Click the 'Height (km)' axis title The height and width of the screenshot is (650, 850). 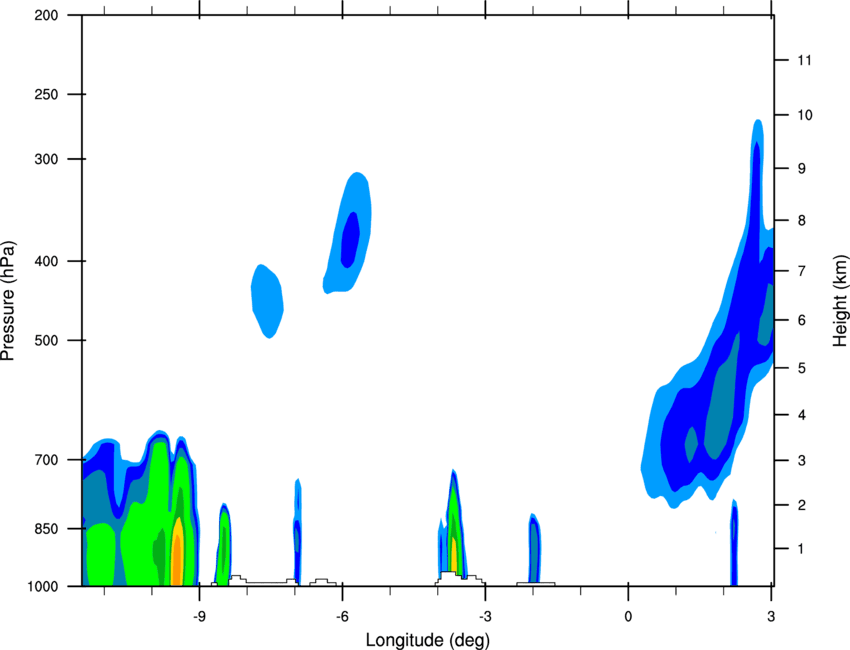click(x=840, y=301)
